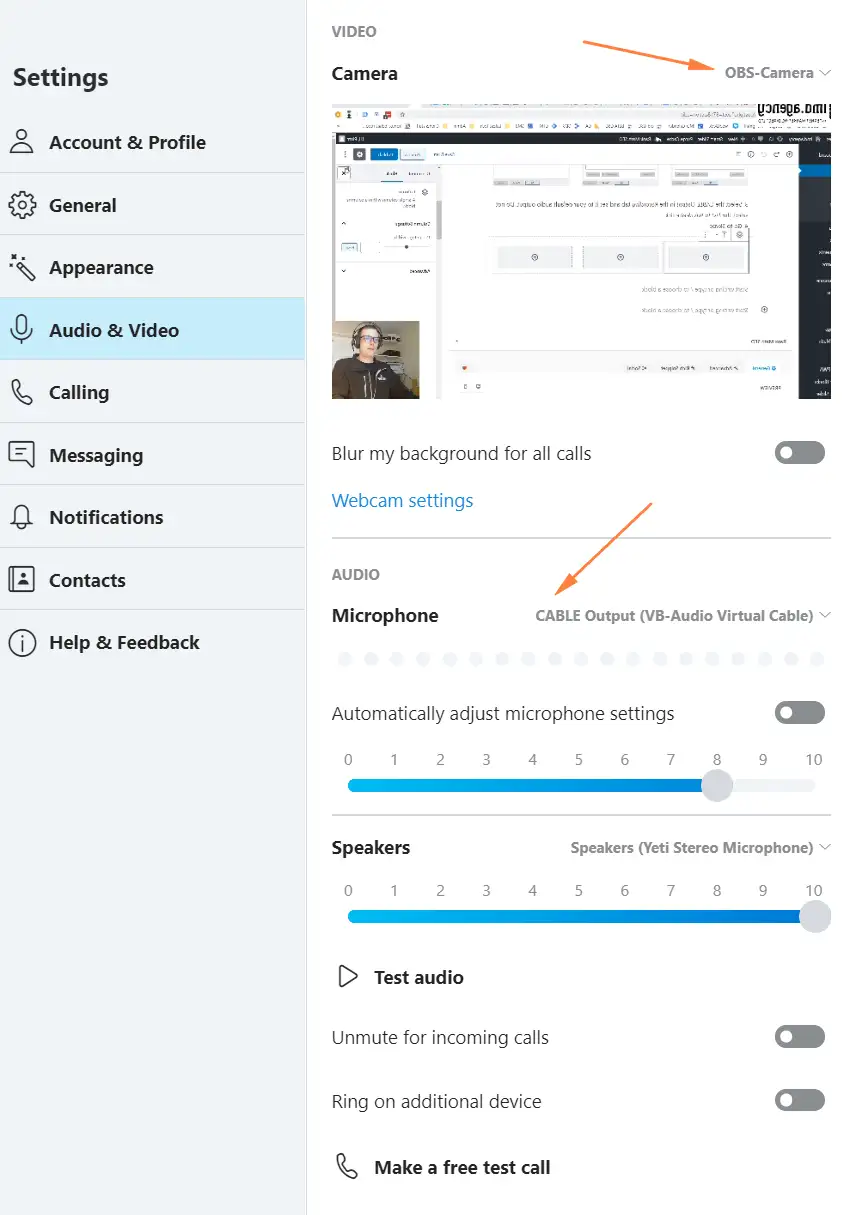Click the Appearance magic wand icon

click(21, 268)
